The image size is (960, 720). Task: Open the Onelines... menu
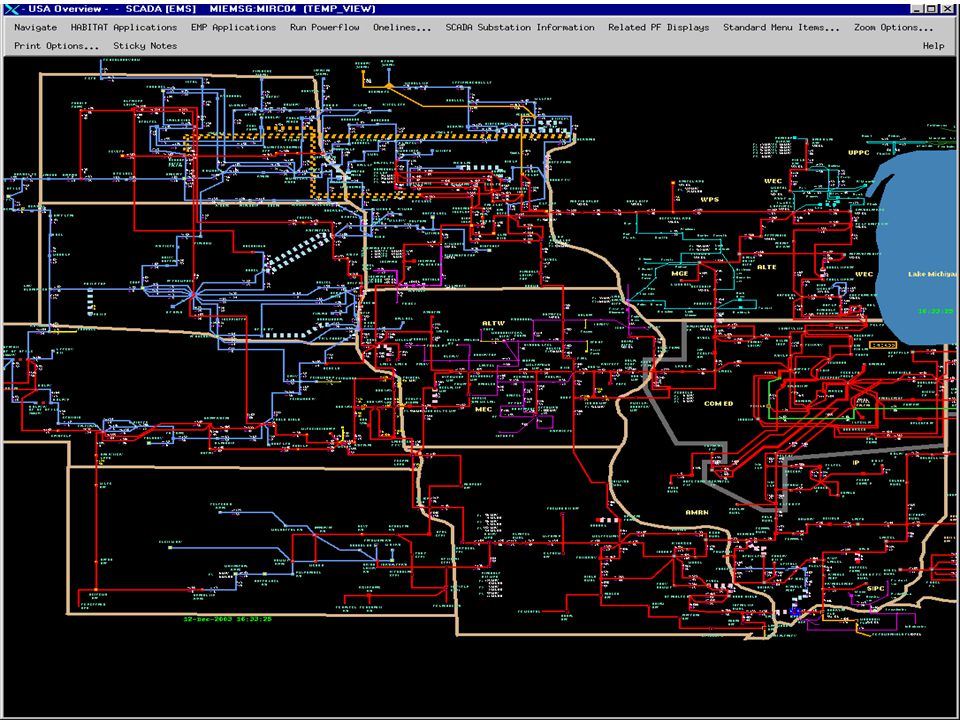click(x=402, y=28)
